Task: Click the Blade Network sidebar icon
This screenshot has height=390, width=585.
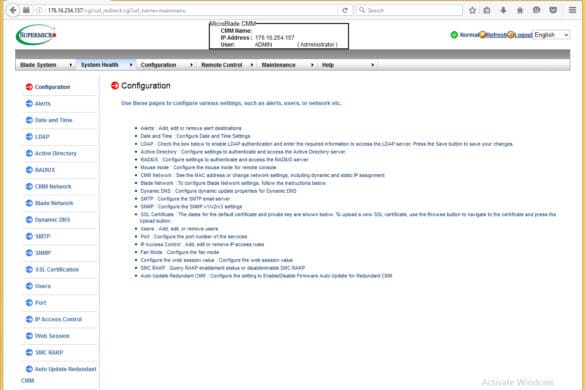Action: tap(29, 203)
